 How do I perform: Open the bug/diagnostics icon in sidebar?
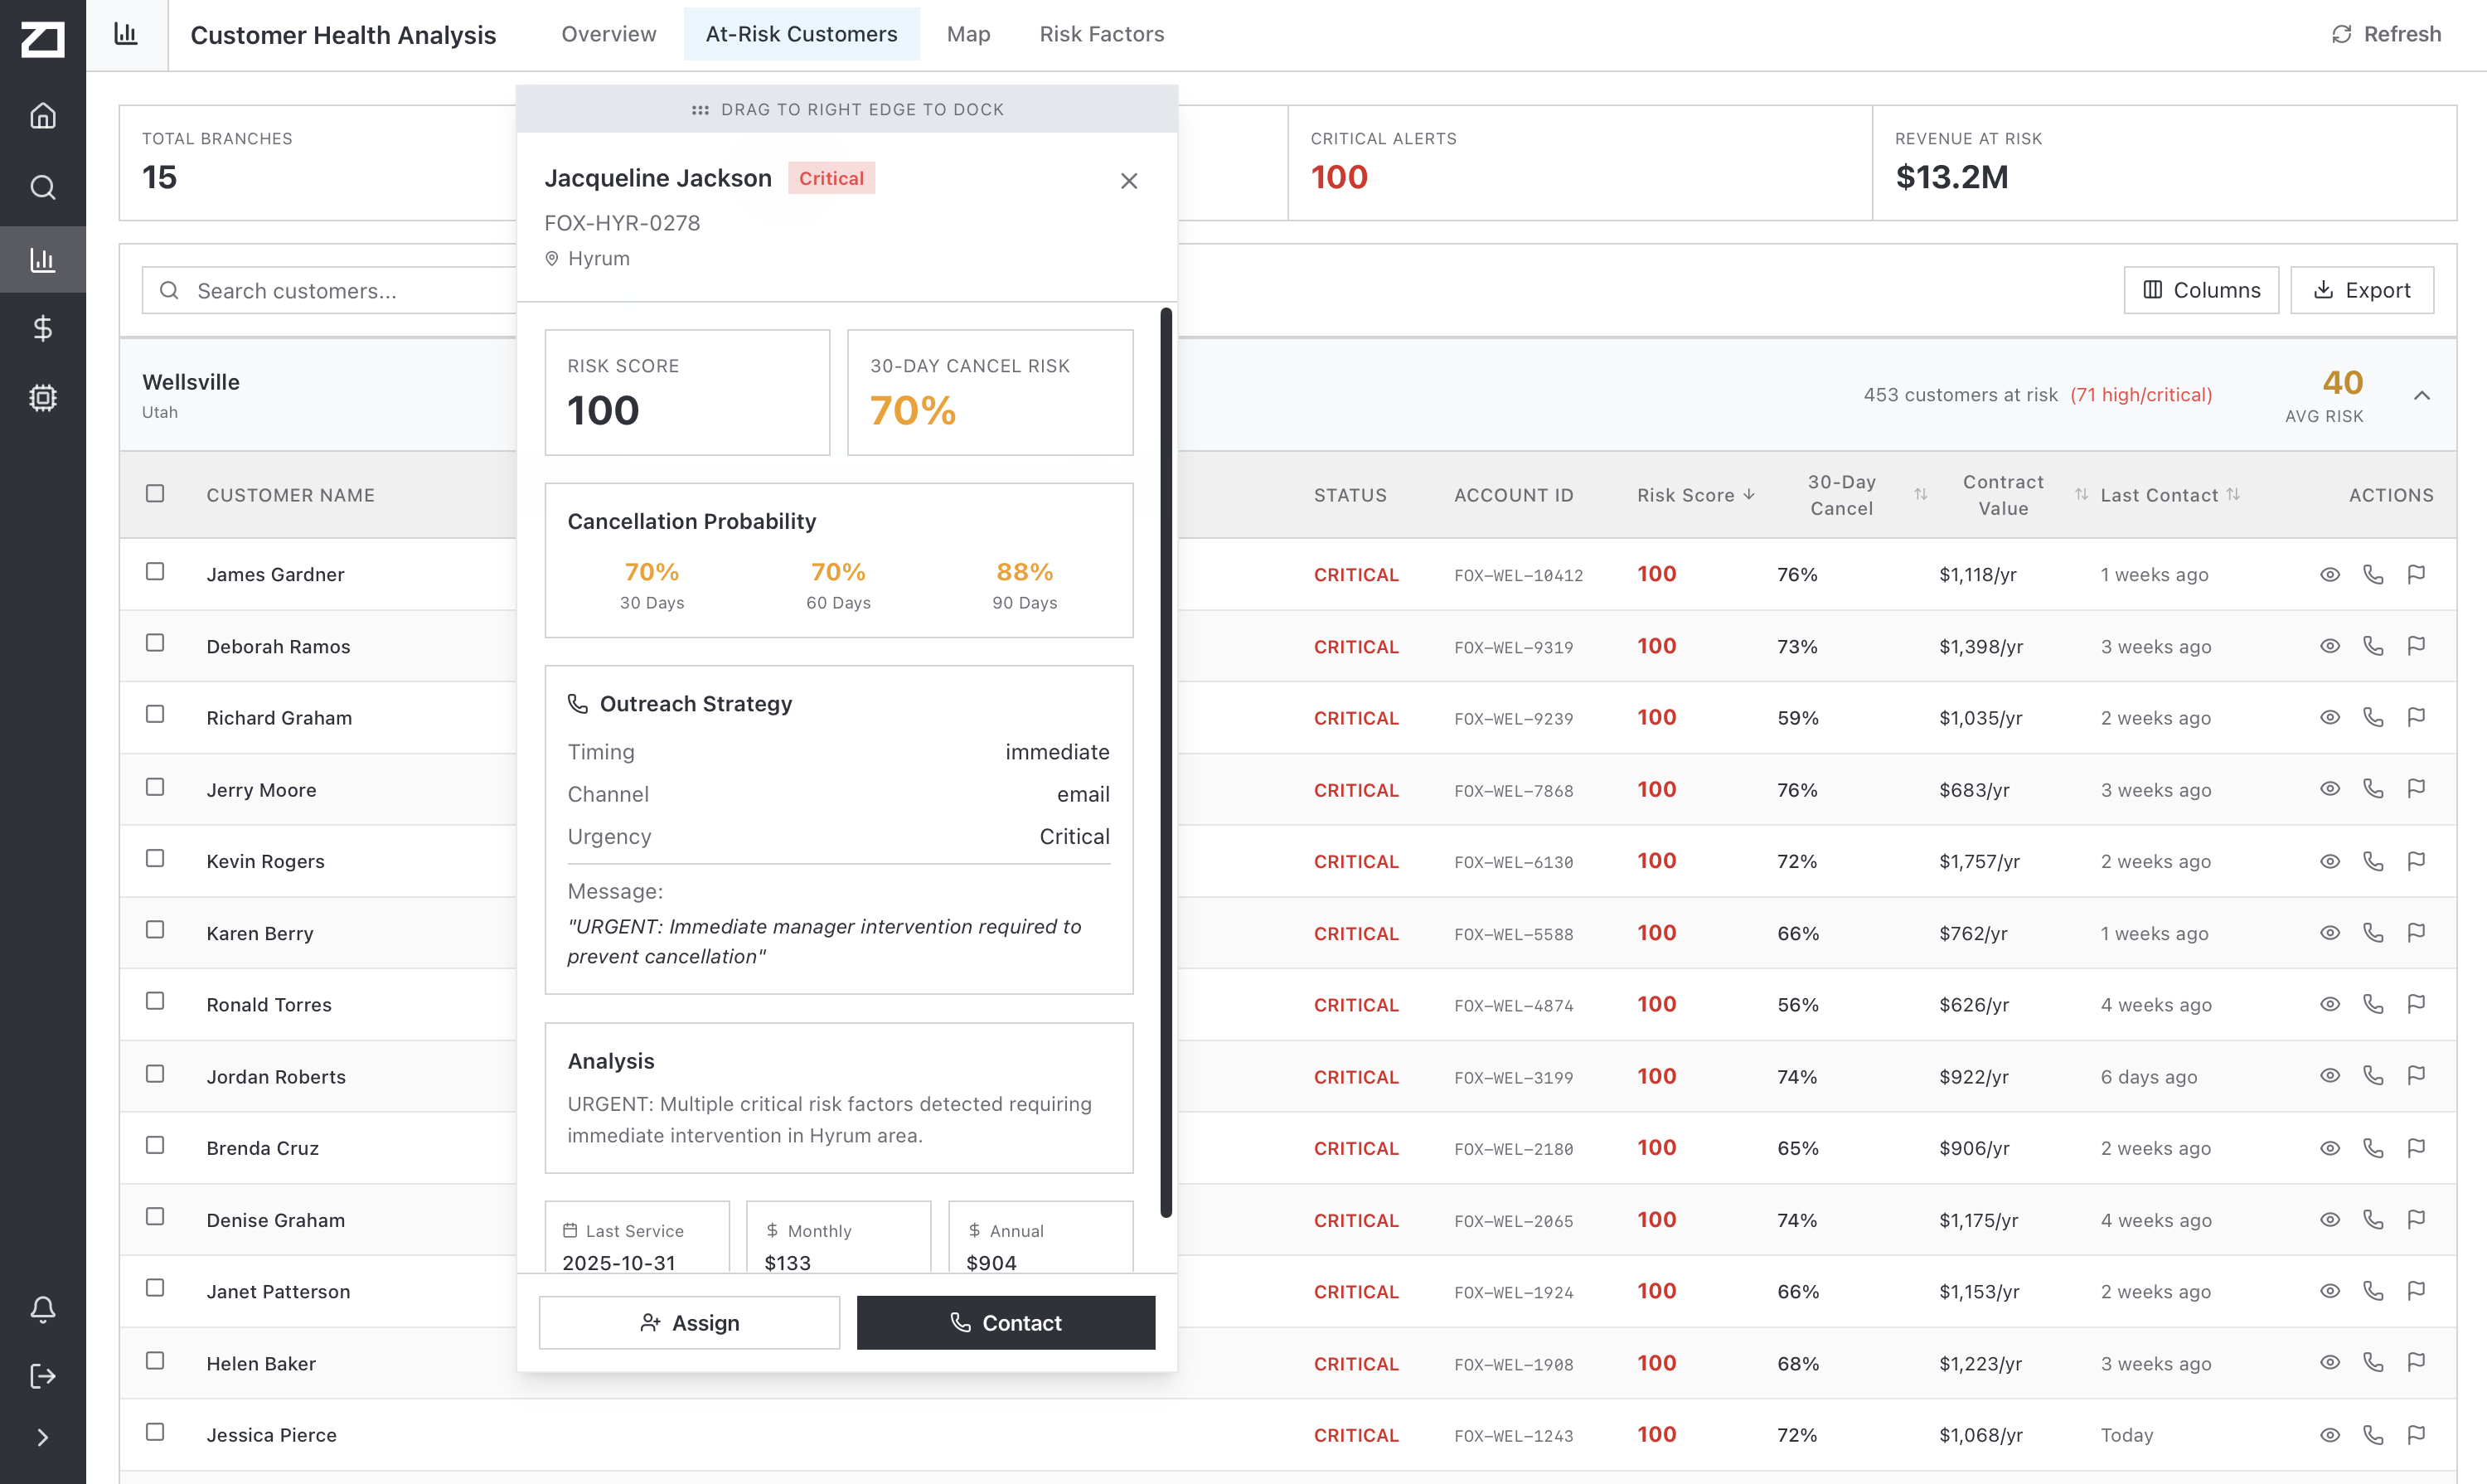43,398
